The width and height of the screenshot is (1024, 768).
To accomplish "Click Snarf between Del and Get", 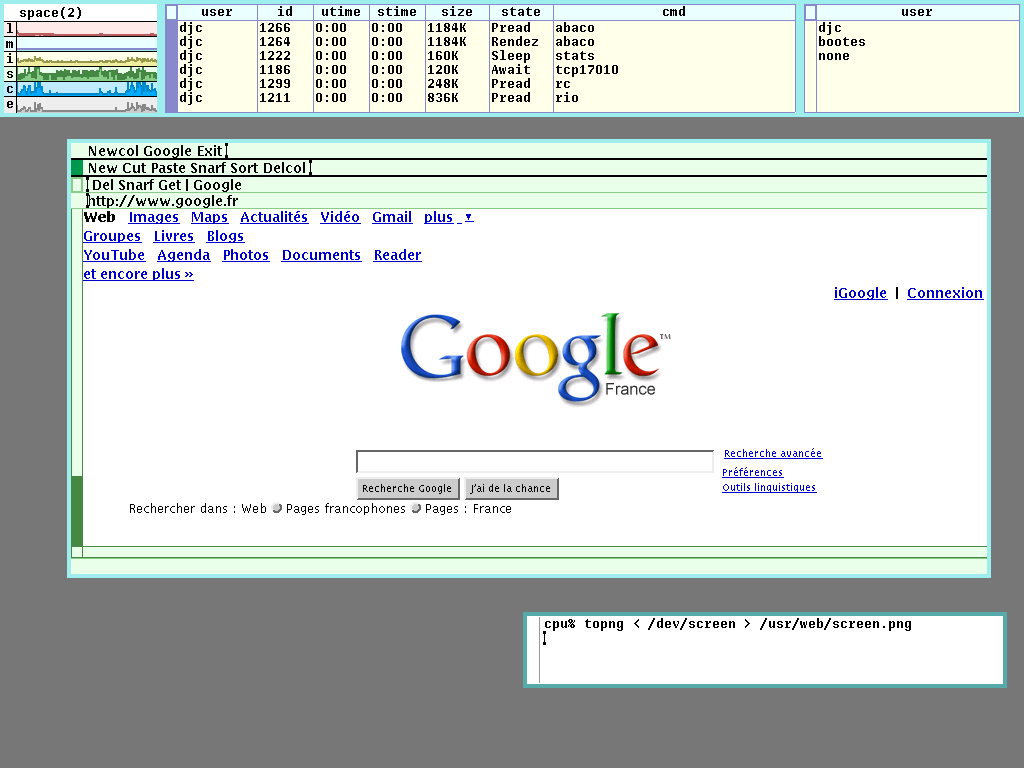I will 135,185.
